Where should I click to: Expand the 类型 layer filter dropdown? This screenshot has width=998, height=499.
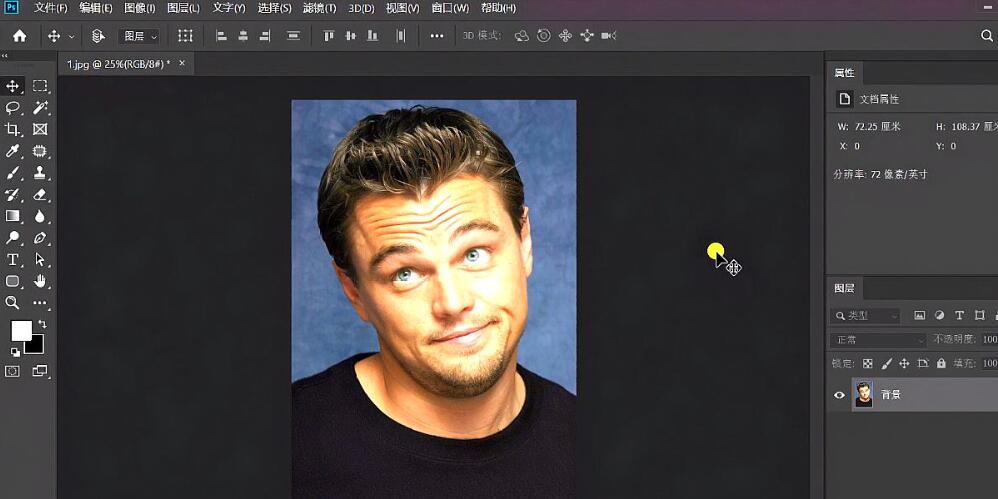pyautogui.click(x=866, y=316)
